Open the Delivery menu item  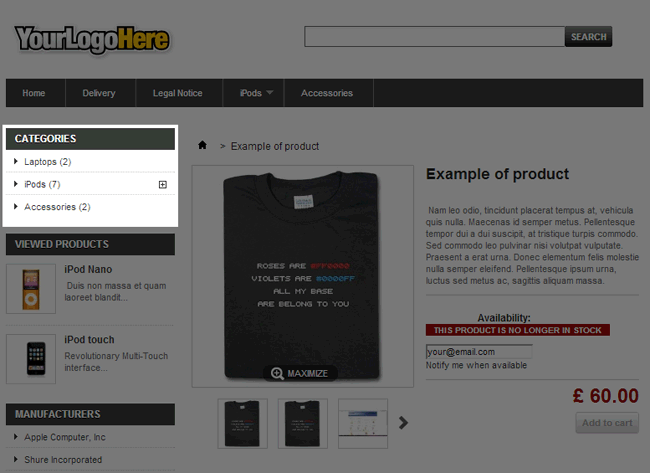[x=99, y=93]
